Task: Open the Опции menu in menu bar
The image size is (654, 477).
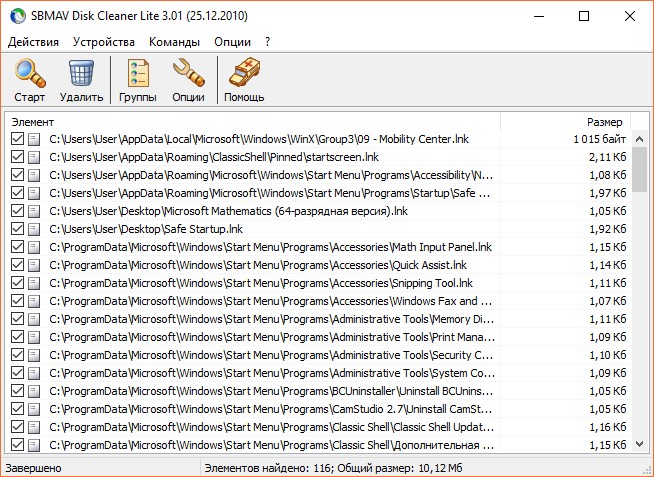Action: [x=232, y=42]
